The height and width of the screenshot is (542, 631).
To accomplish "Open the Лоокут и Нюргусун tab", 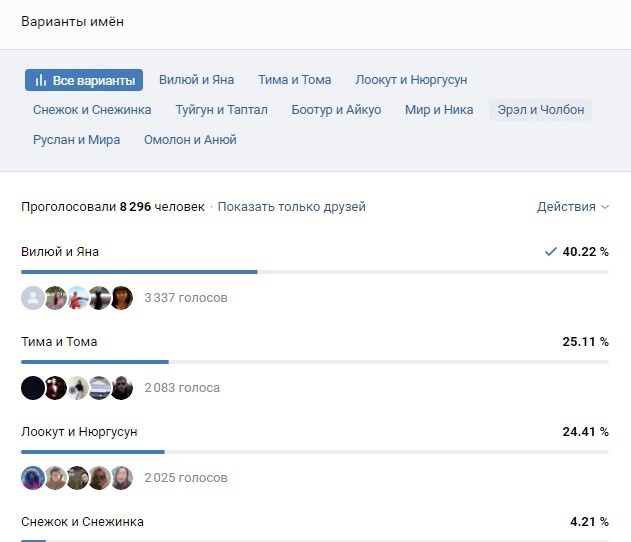I will tap(411, 80).
